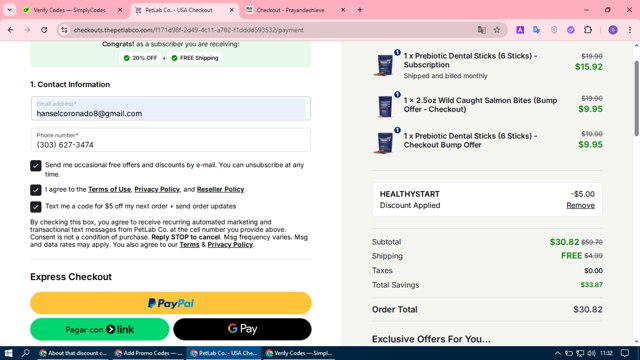Open the Google Translate extension icon
The width and height of the screenshot is (640, 360).
coord(537,30)
